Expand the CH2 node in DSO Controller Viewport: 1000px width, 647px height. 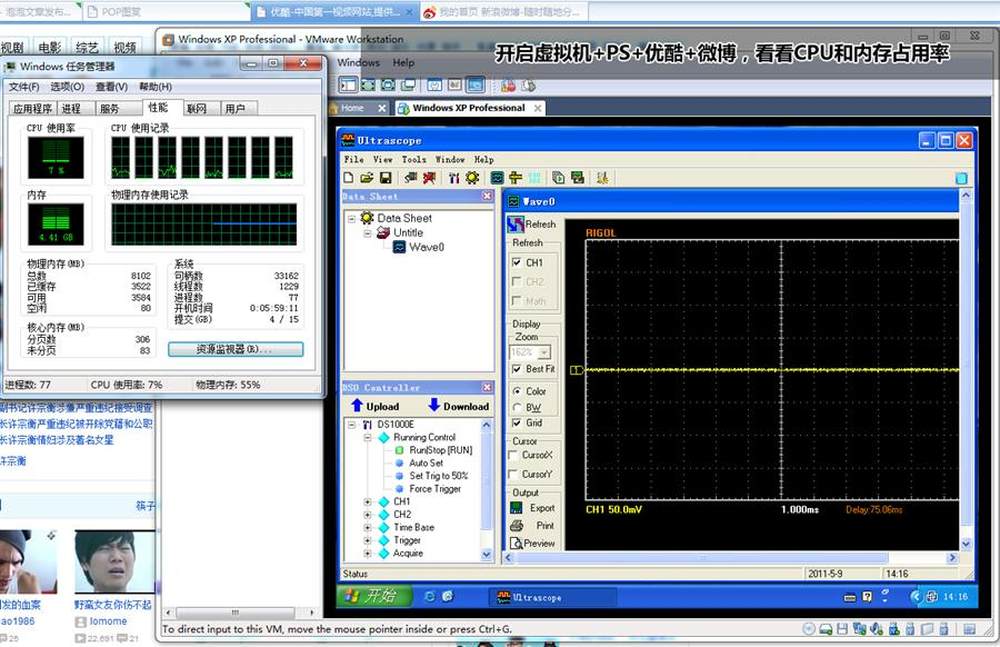(367, 514)
